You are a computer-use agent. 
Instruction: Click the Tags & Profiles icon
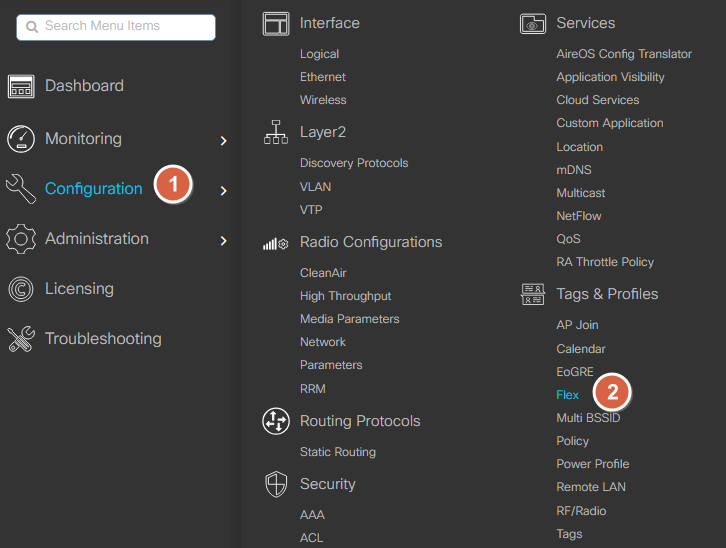(x=533, y=294)
